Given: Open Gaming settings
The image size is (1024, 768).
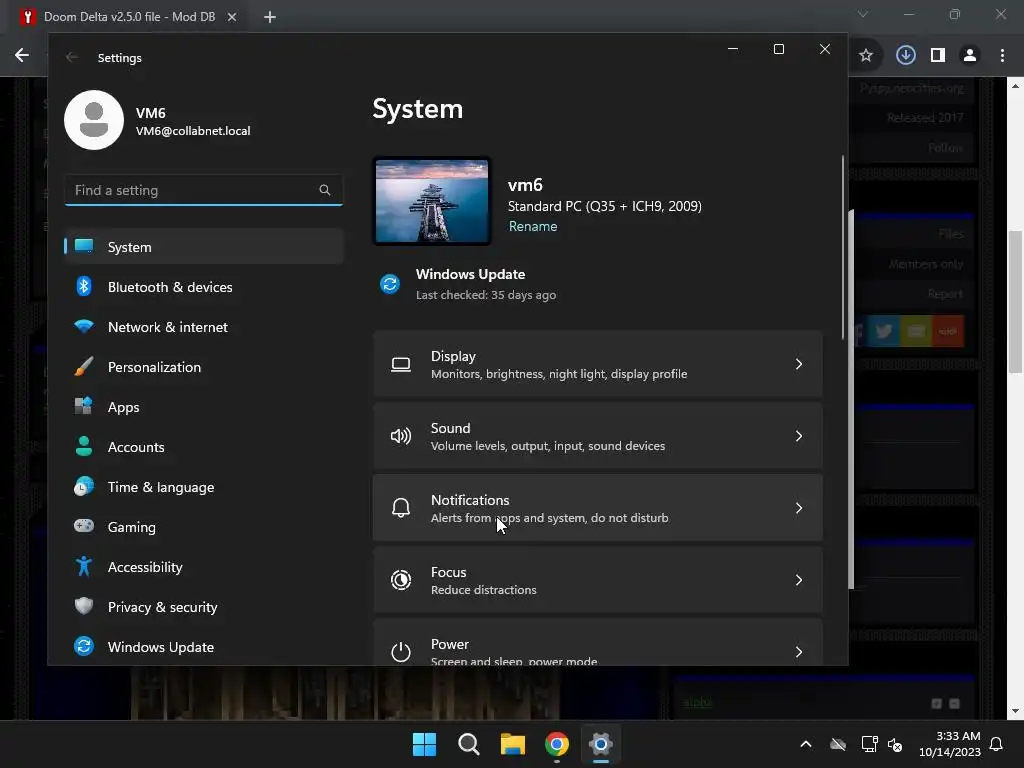Looking at the screenshot, I should (204, 526).
